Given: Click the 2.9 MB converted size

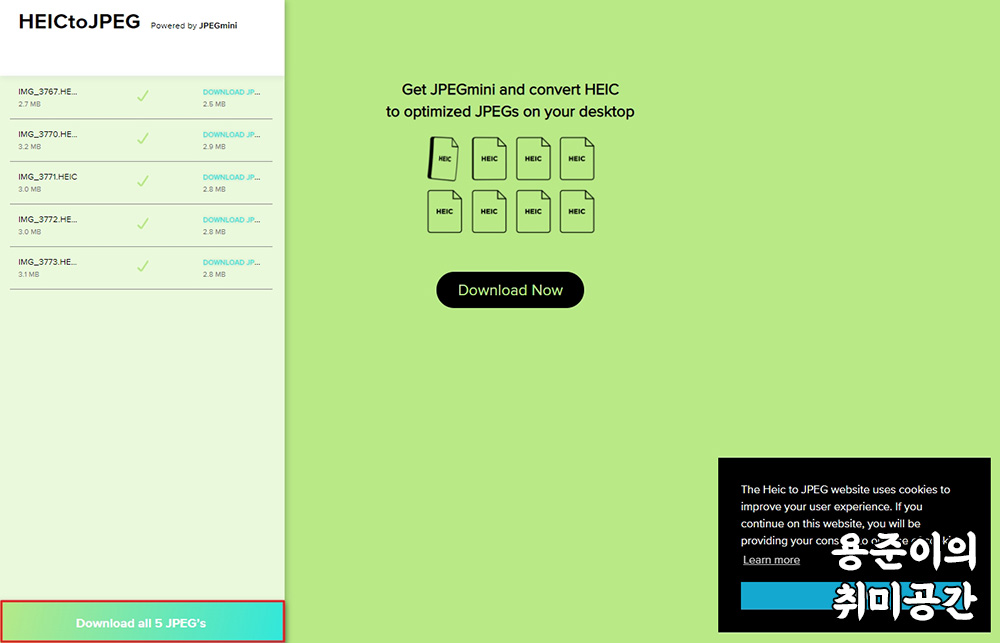Looking at the screenshot, I should (x=214, y=147).
